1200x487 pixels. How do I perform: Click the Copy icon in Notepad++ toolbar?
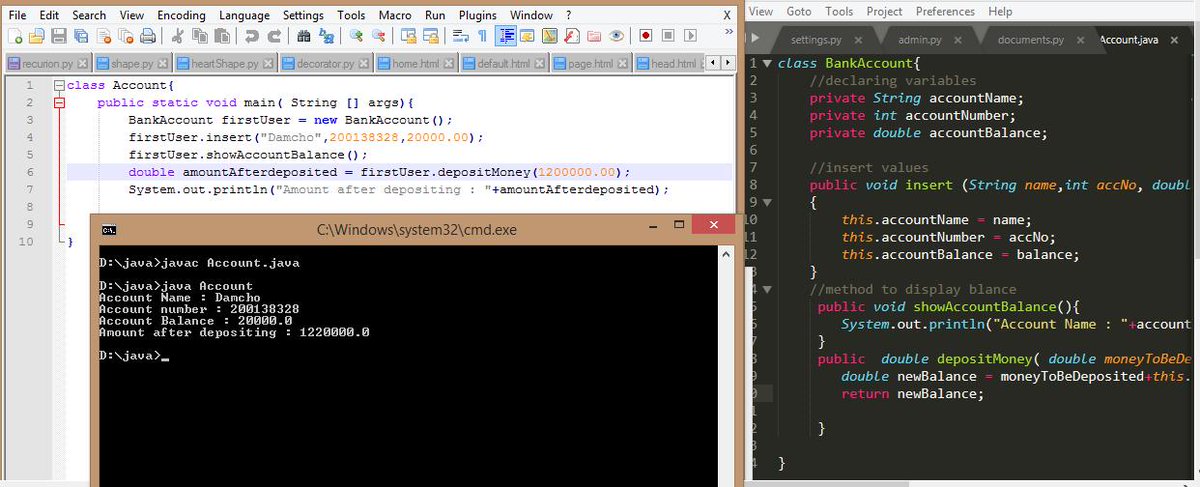199,36
